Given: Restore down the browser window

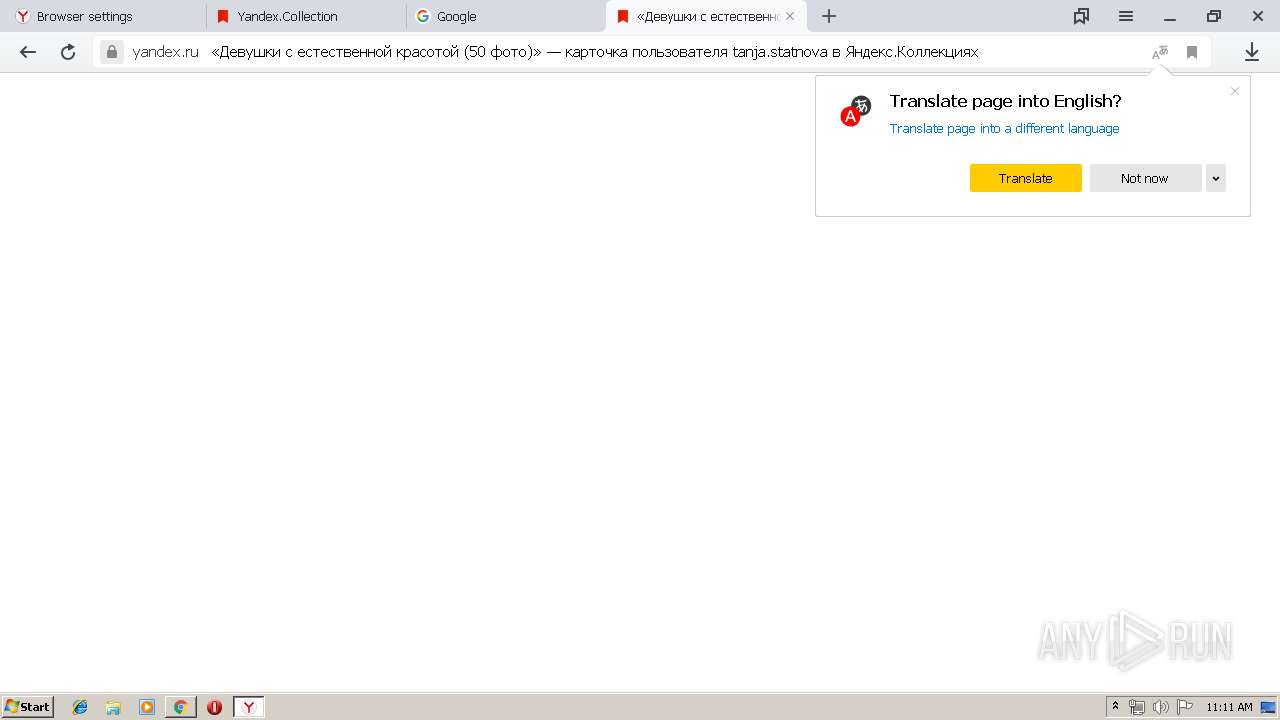Looking at the screenshot, I should click(x=1214, y=16).
